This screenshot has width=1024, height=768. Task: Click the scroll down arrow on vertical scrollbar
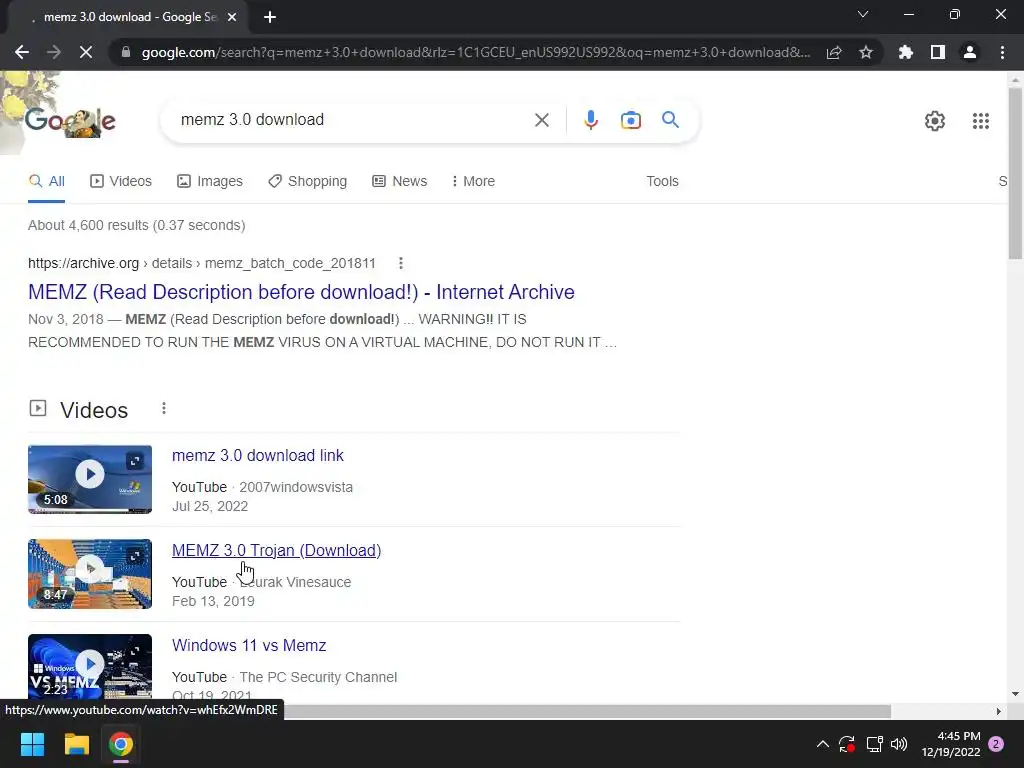point(1015,694)
